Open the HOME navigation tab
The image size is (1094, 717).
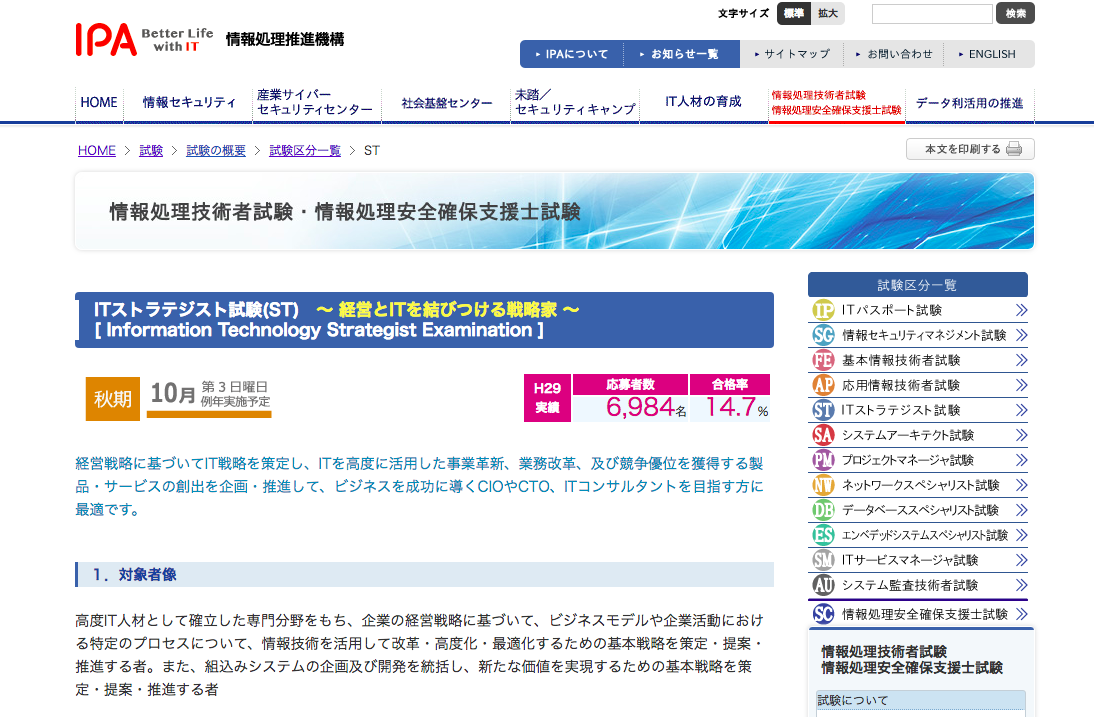tap(99, 103)
